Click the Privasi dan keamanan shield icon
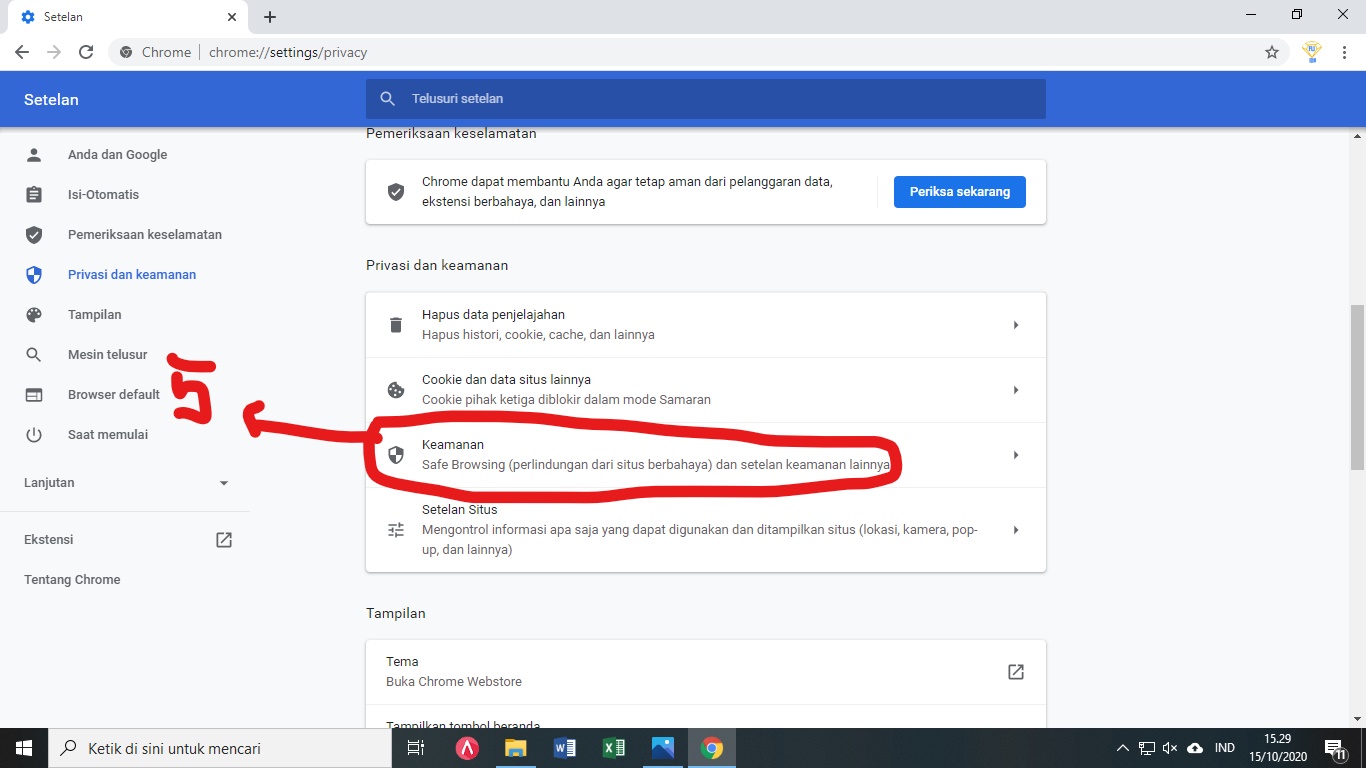The image size is (1366, 768). coord(34,275)
